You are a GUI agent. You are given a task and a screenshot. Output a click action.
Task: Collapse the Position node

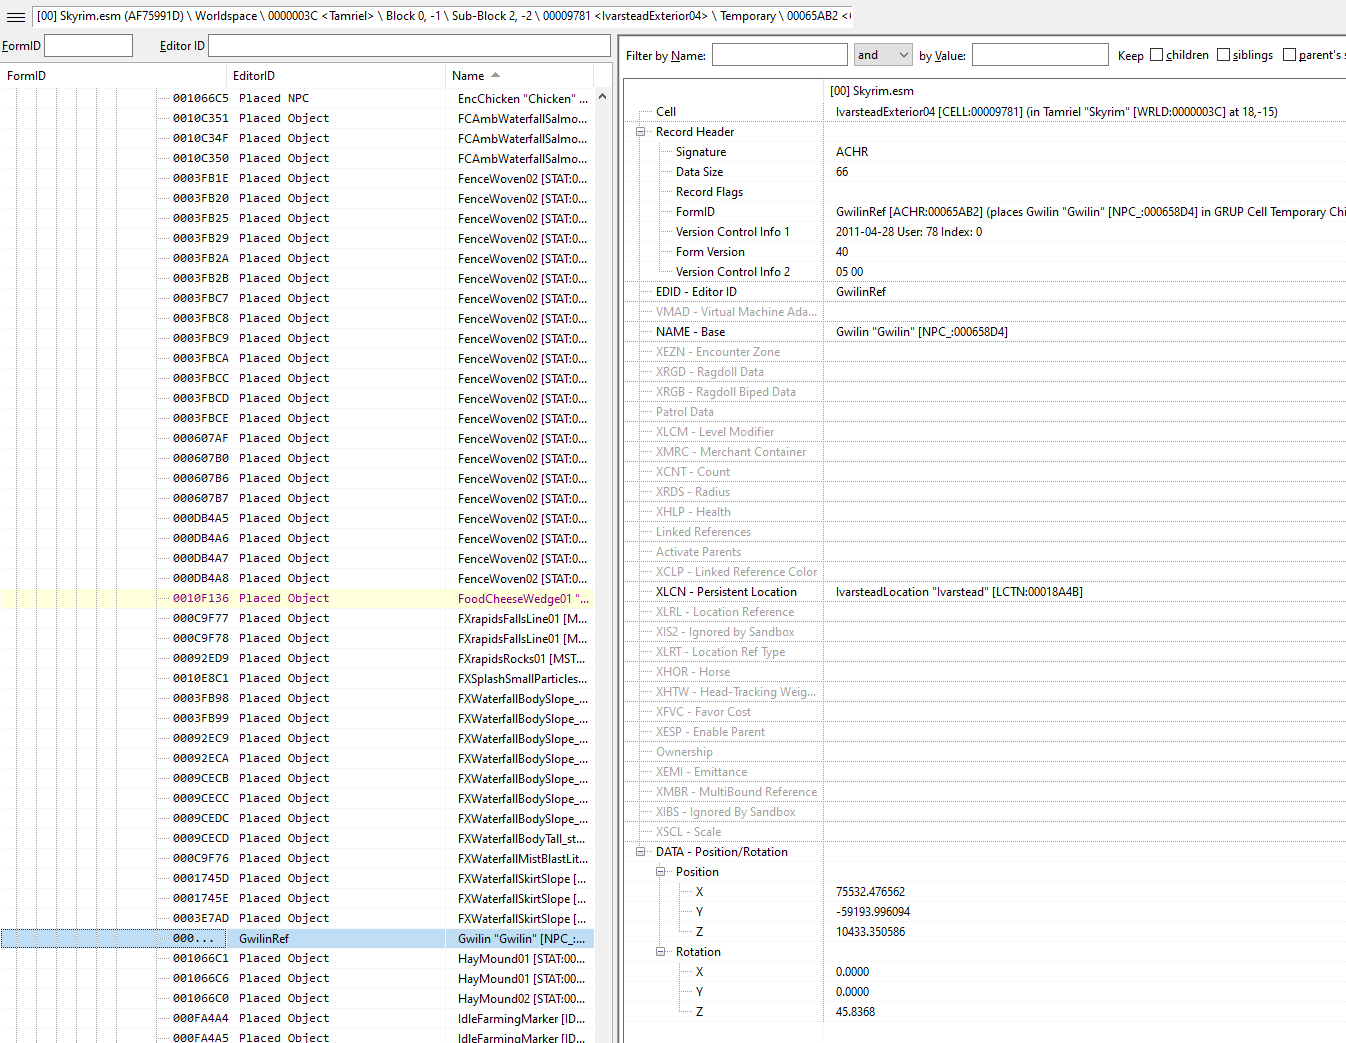pyautogui.click(x=661, y=872)
